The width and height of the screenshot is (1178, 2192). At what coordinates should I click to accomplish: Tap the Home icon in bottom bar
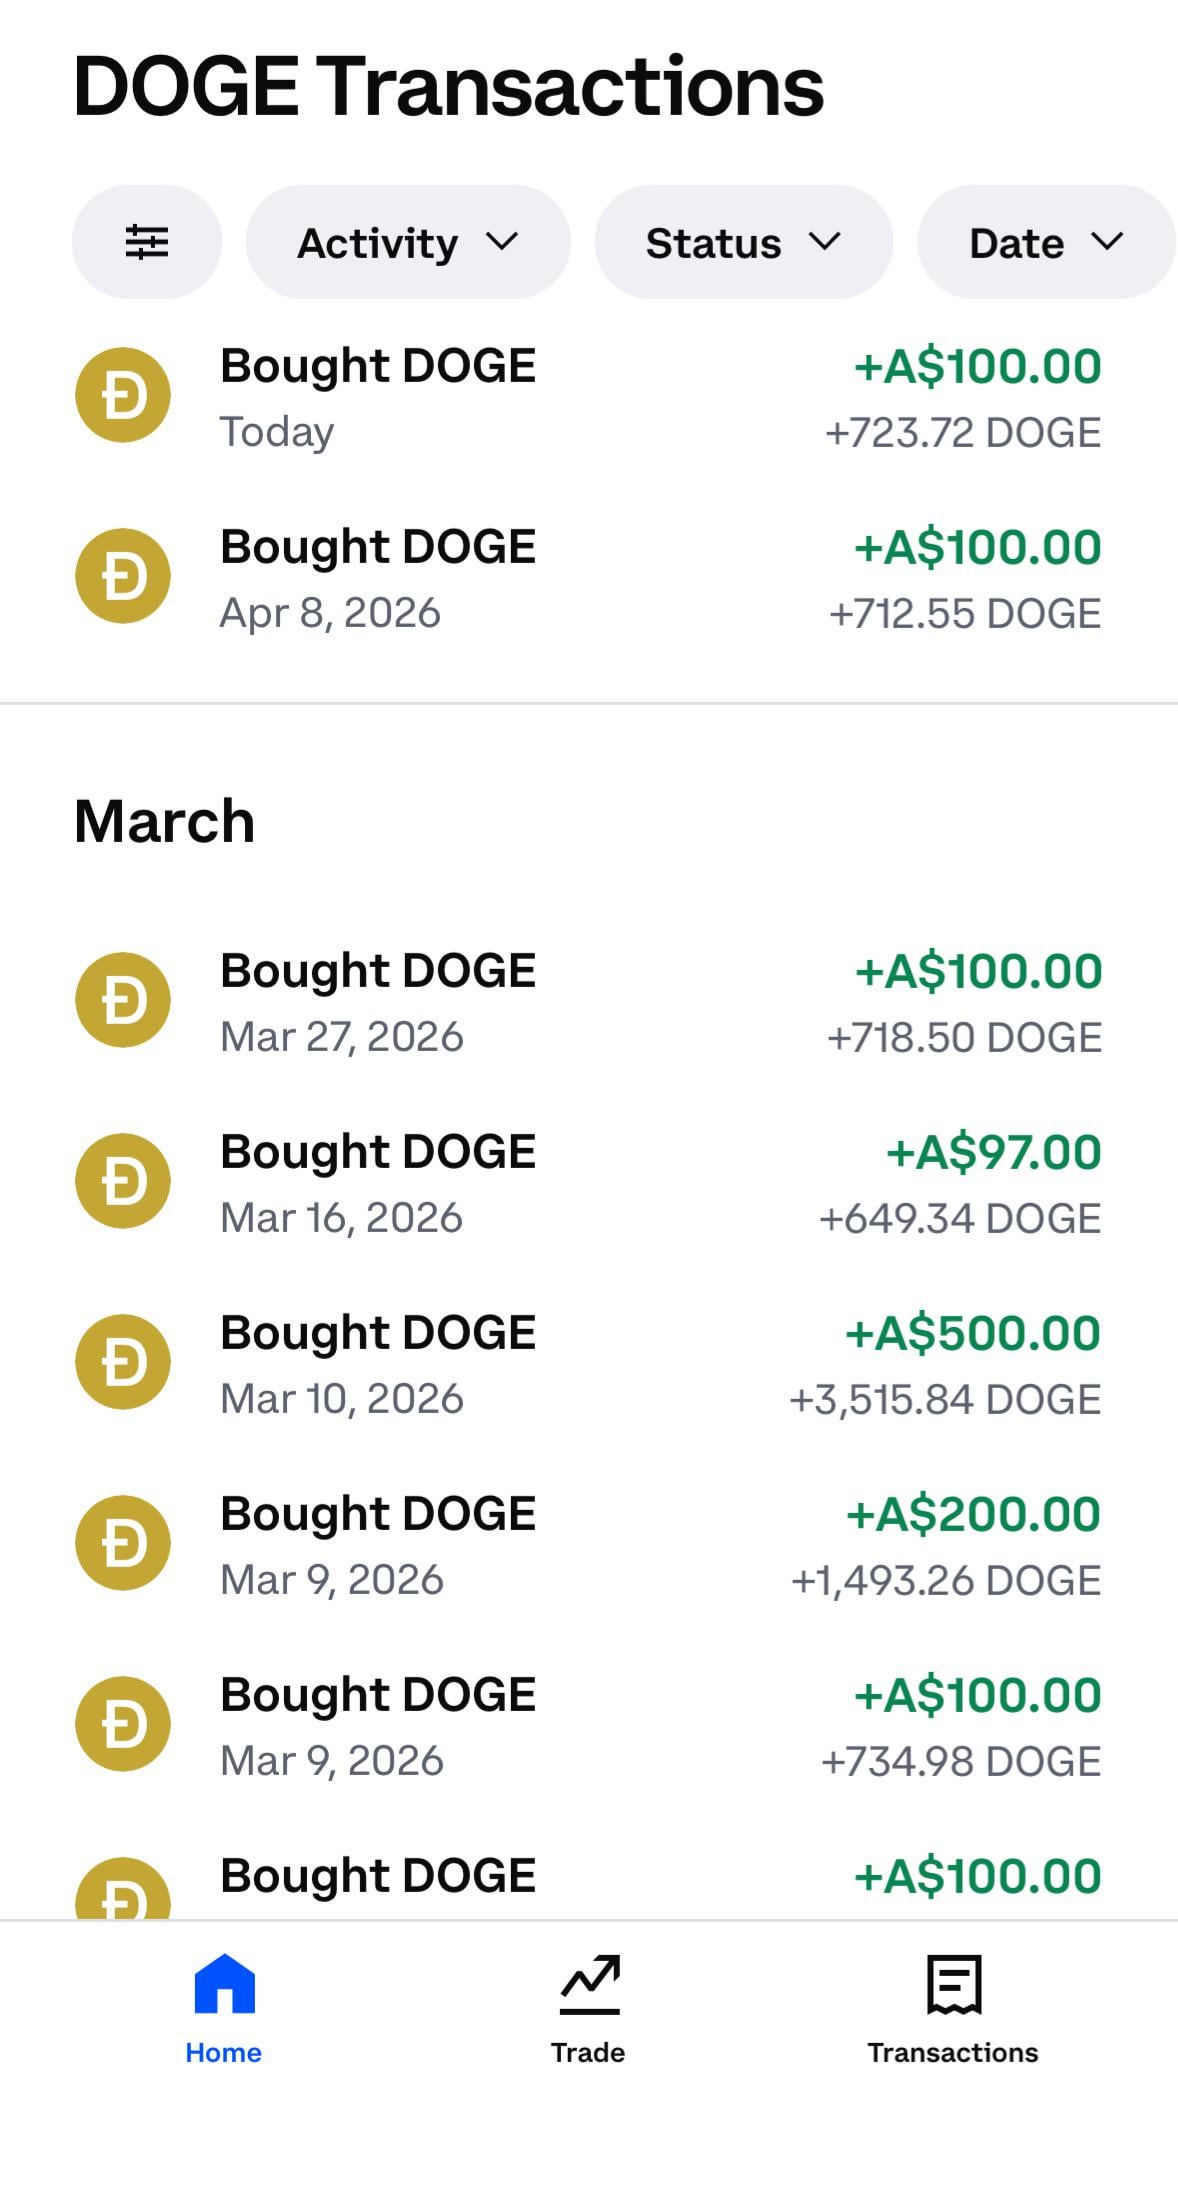(x=224, y=1983)
